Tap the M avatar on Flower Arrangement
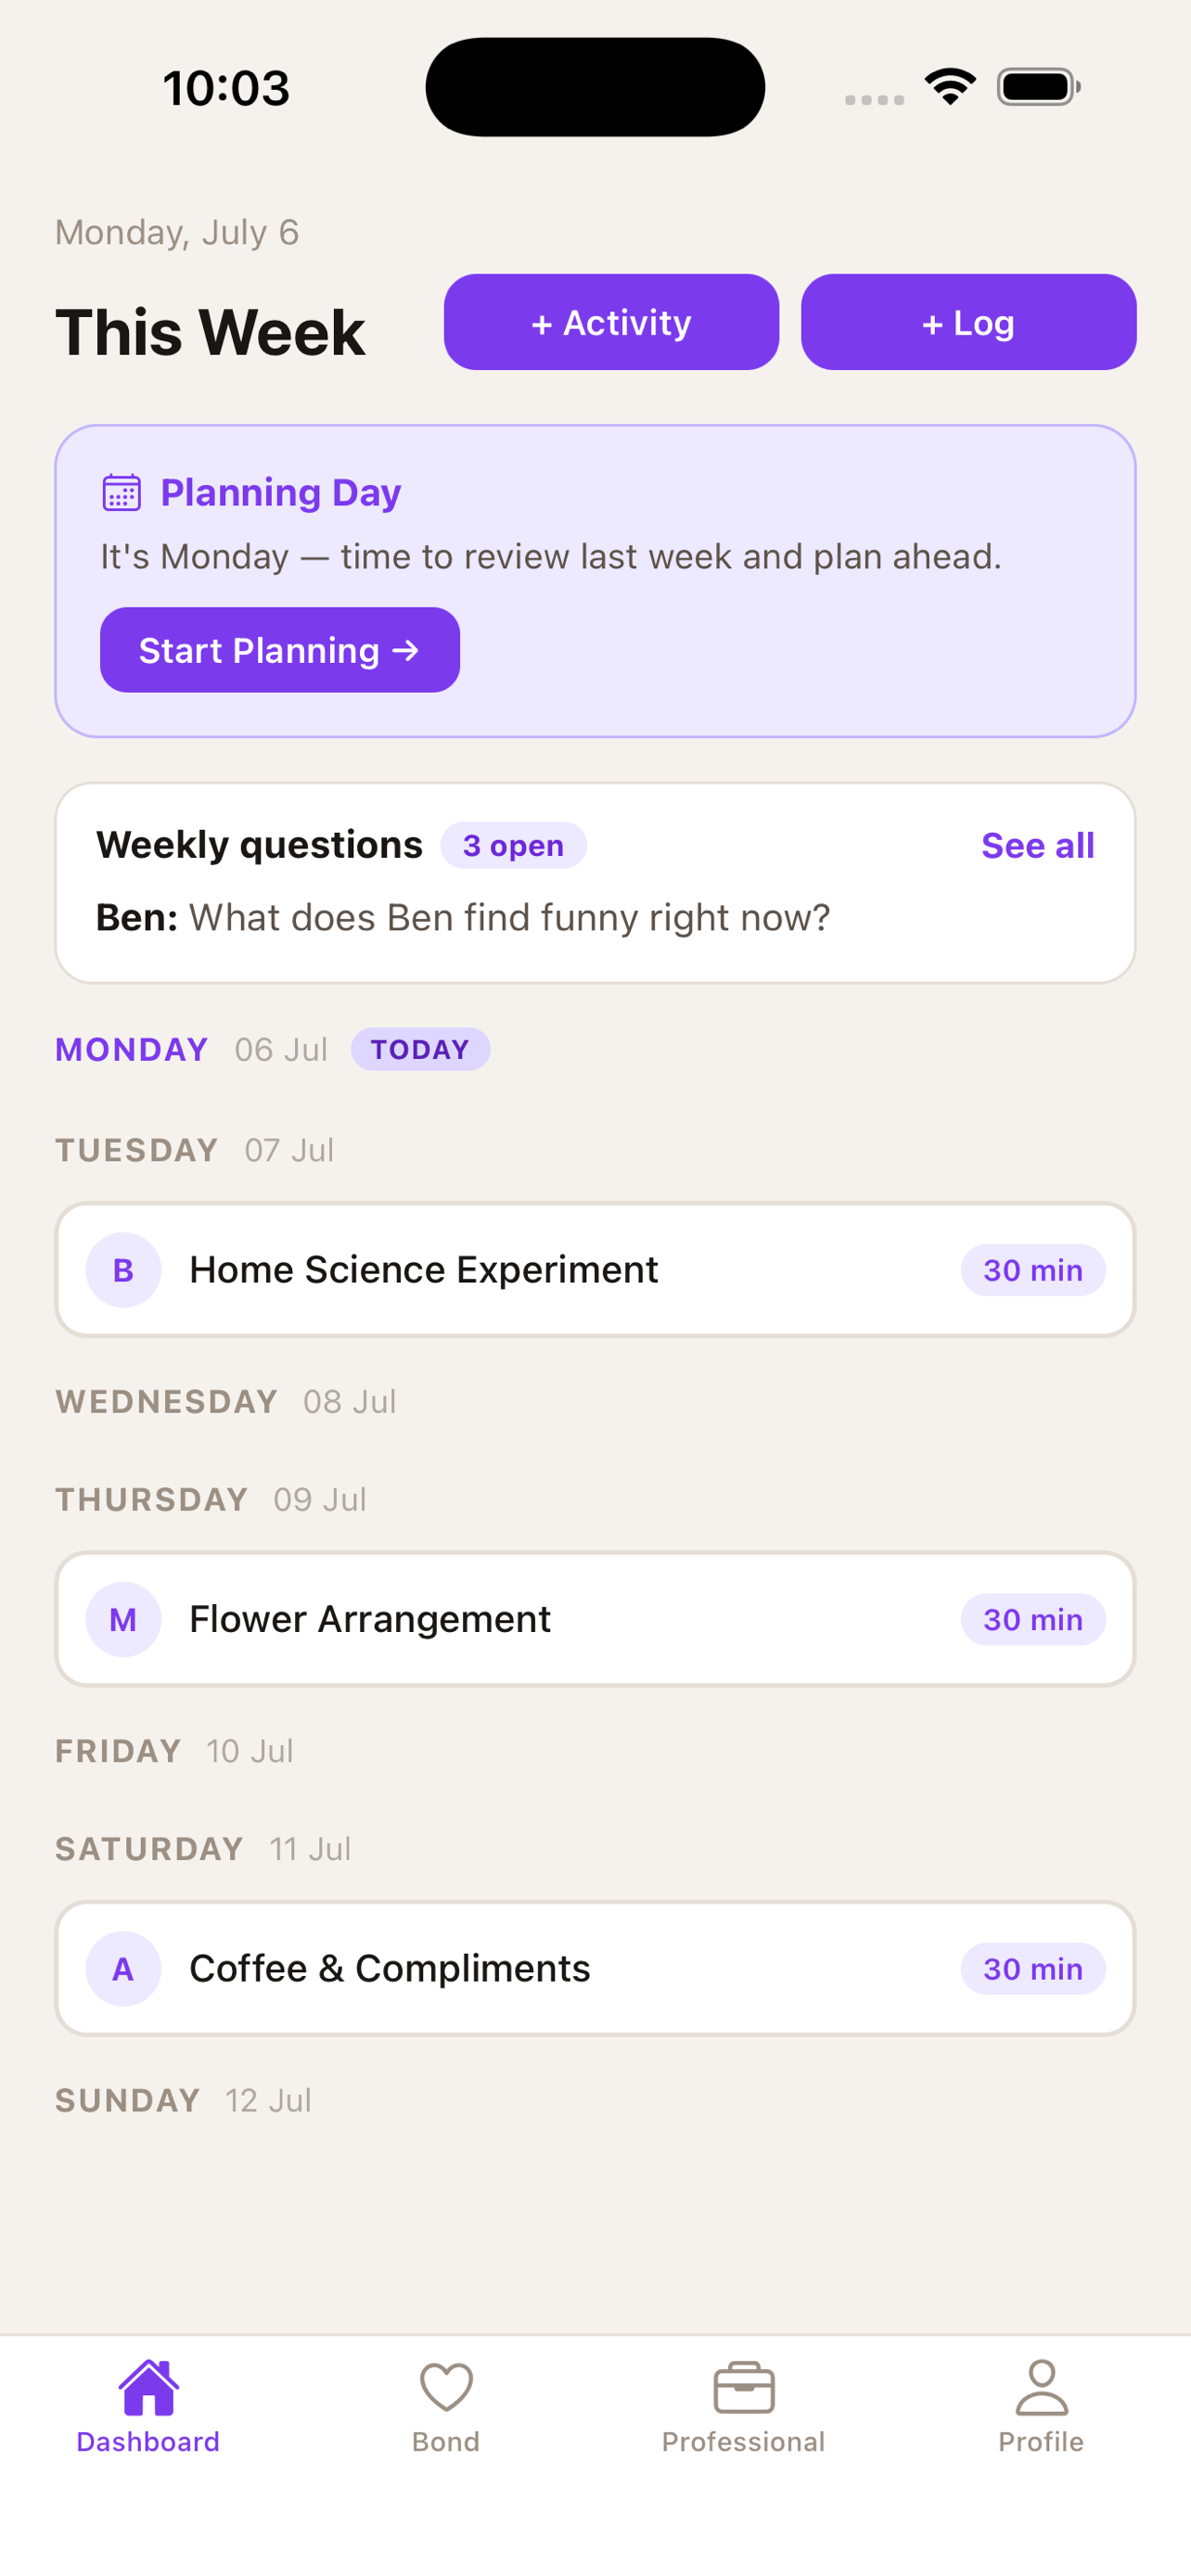1191x2576 pixels. pos(123,1619)
